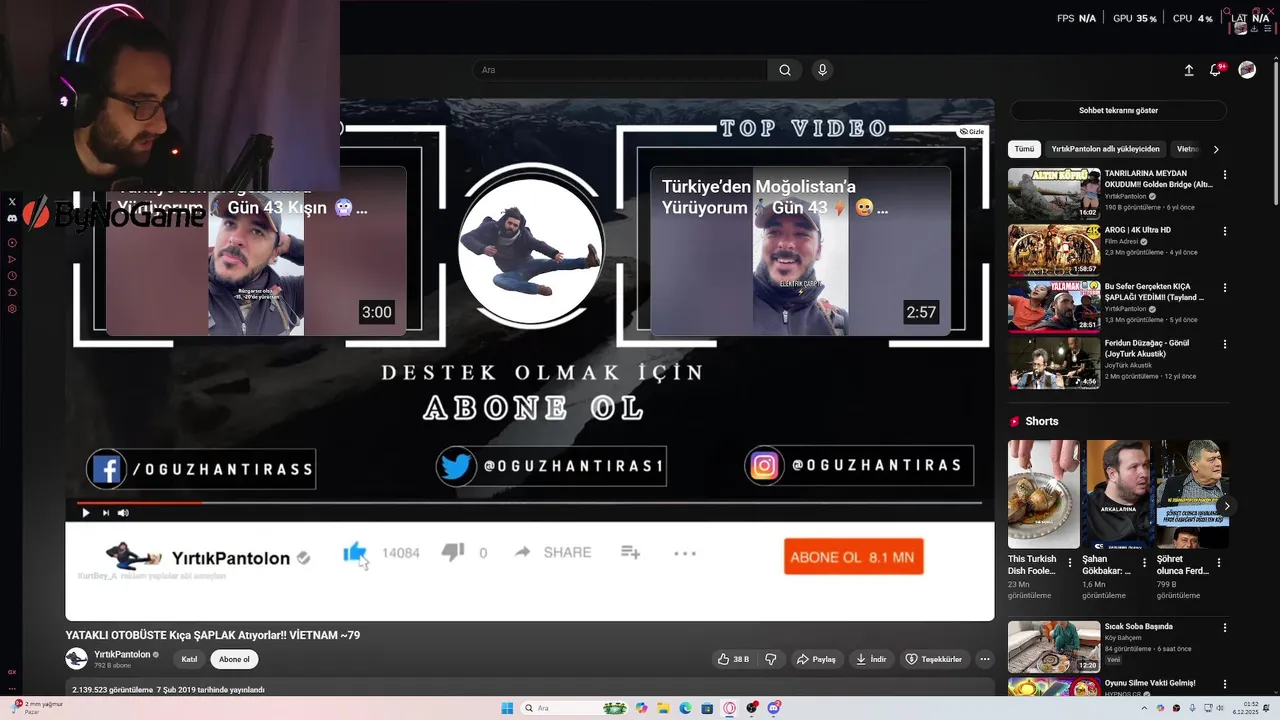Send thanks using Teşekkürler button
The width and height of the screenshot is (1280, 720).
(934, 659)
